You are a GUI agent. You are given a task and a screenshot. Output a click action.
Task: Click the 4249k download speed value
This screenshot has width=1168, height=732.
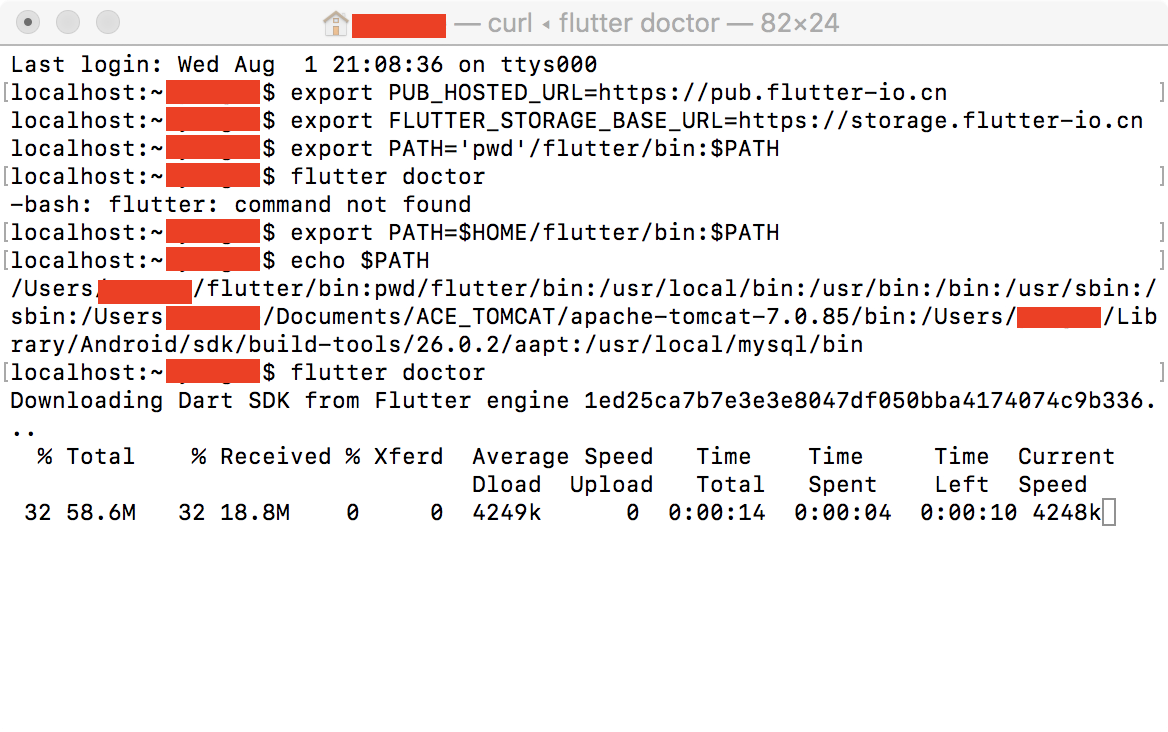tap(507, 512)
